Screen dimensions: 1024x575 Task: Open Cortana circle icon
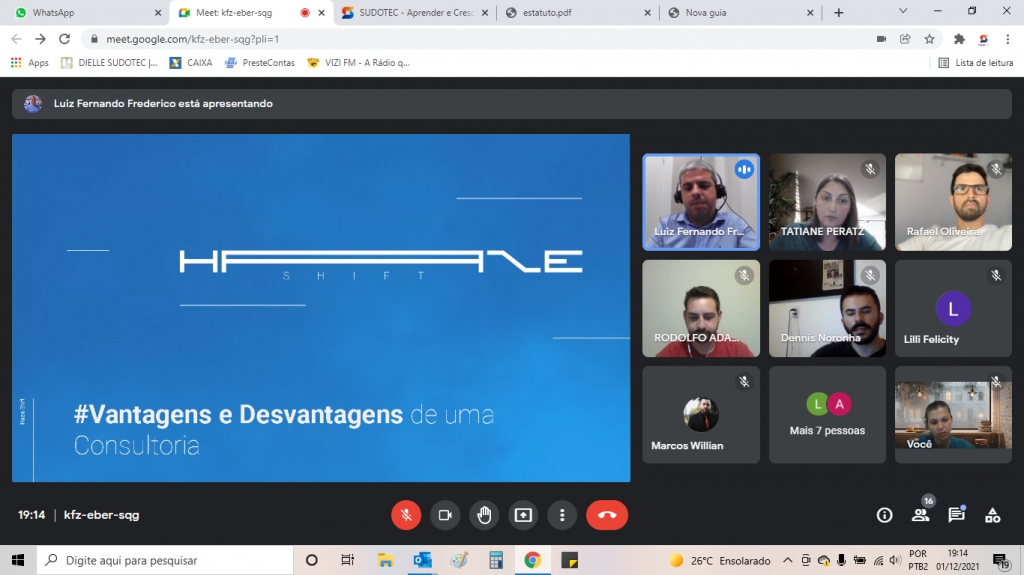tap(312, 560)
